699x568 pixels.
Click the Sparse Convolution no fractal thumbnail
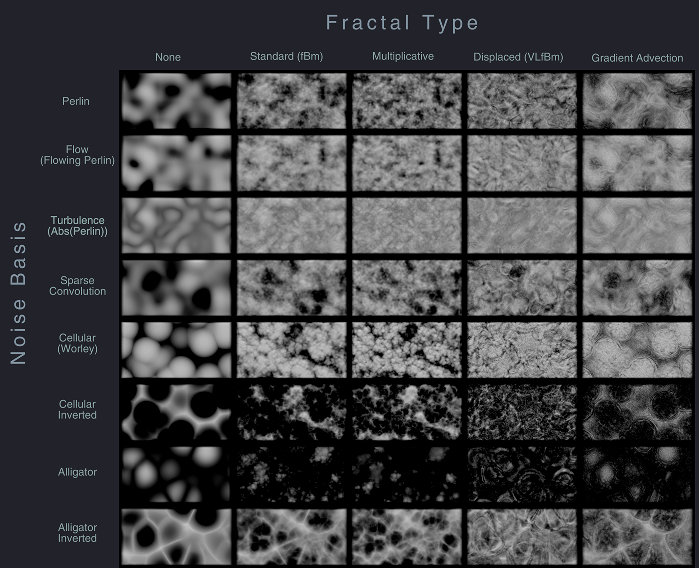[x=177, y=288]
